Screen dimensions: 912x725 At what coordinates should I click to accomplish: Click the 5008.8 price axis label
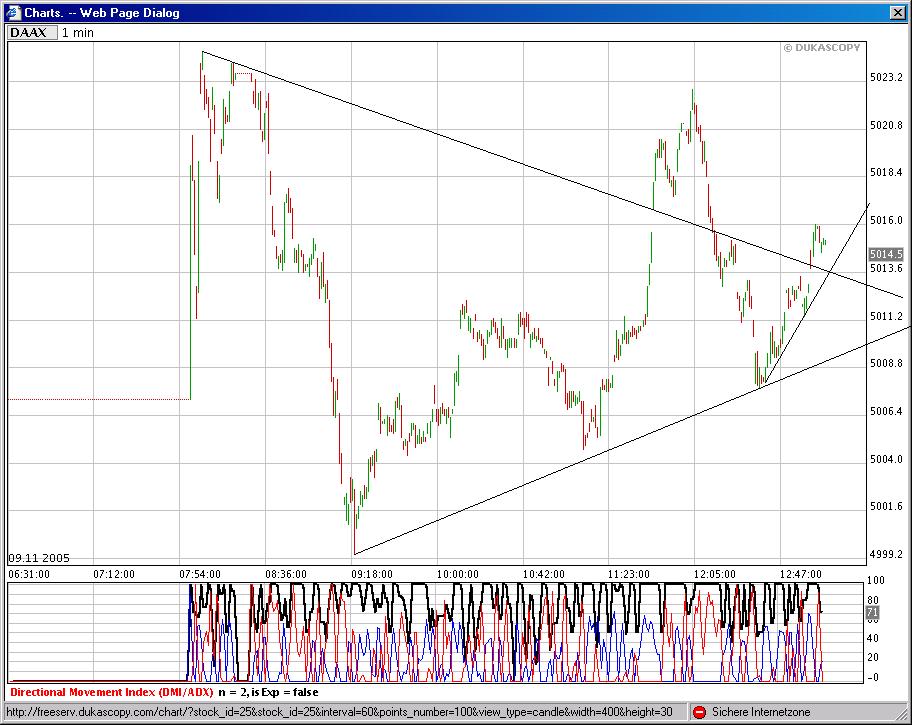click(x=886, y=363)
